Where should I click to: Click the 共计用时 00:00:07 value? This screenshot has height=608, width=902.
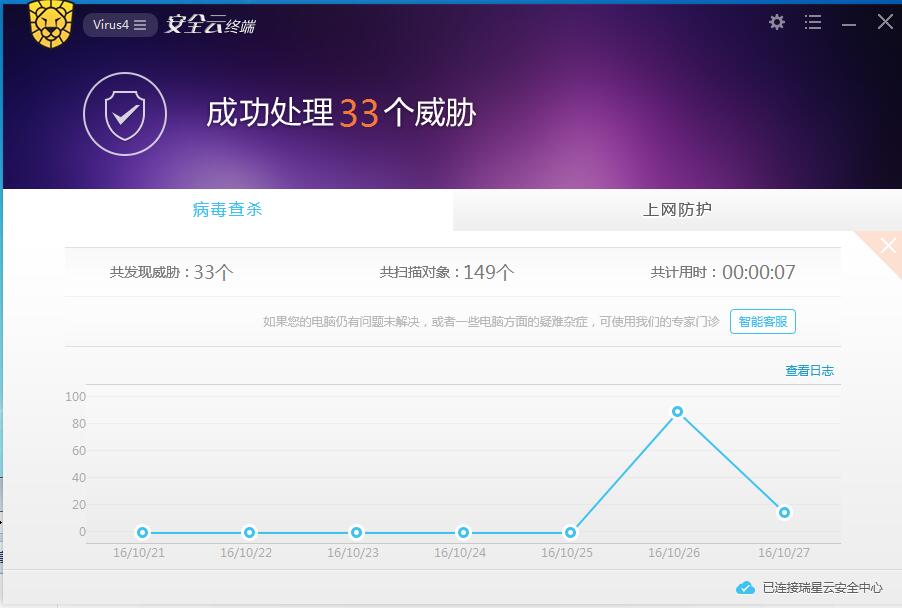pos(759,272)
